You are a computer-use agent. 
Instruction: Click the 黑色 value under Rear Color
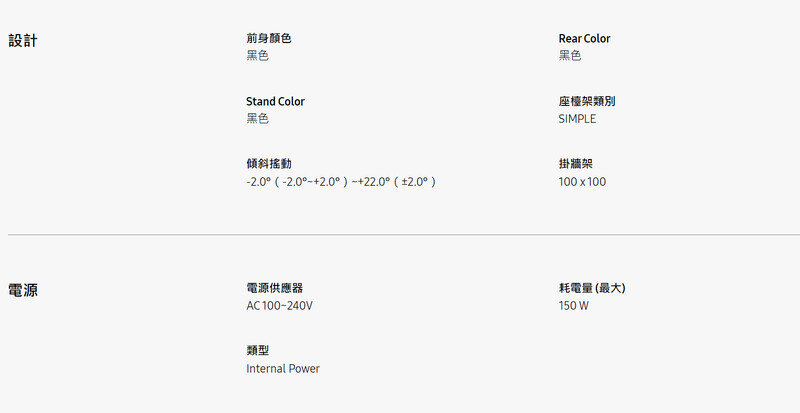(x=569, y=56)
